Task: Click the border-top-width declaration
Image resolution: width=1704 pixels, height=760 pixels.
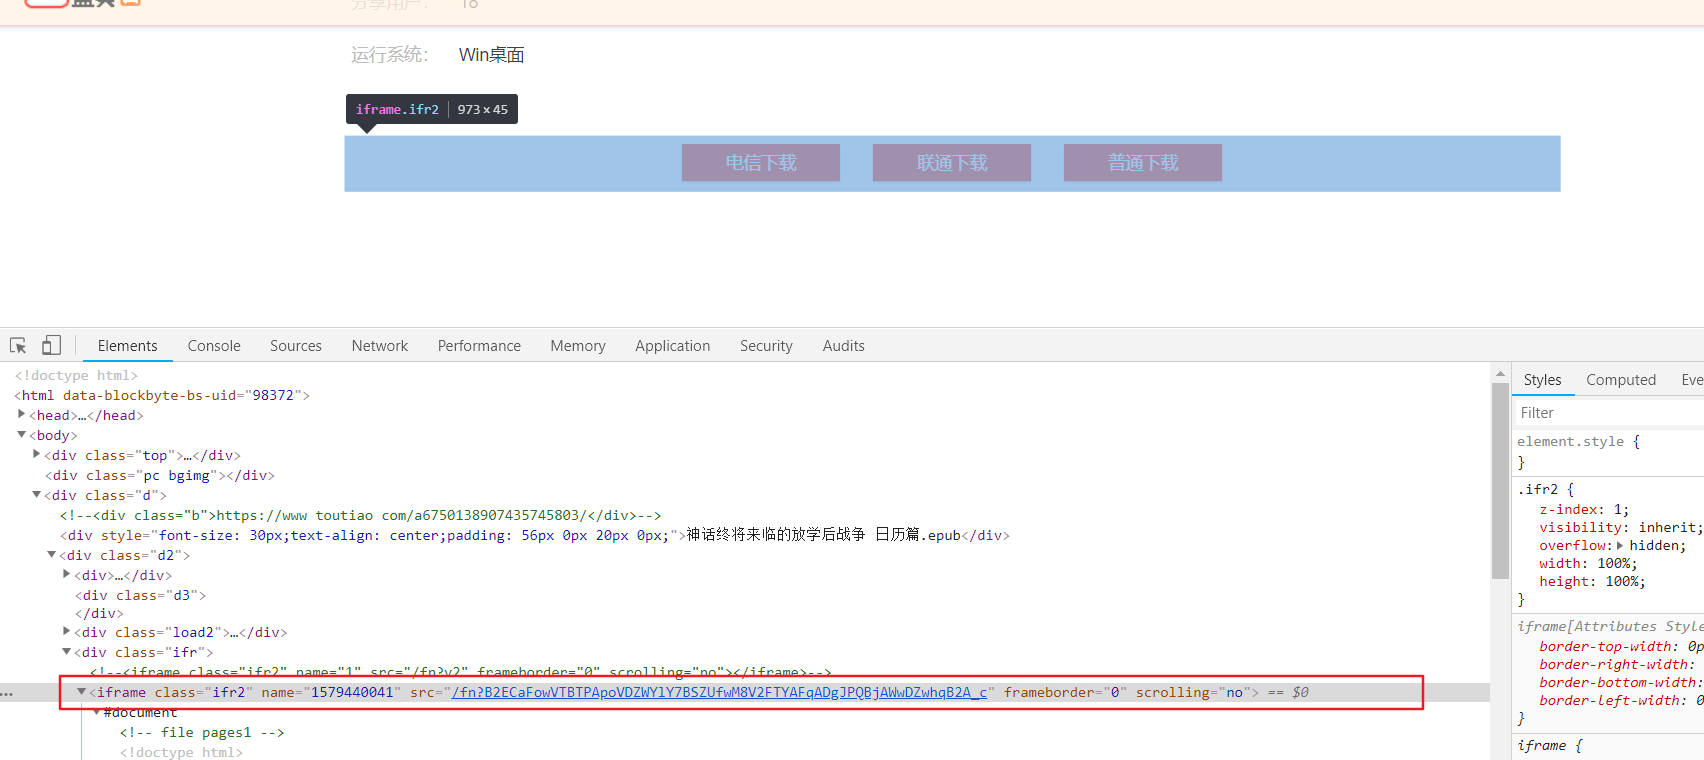Action: [x=1621, y=646]
